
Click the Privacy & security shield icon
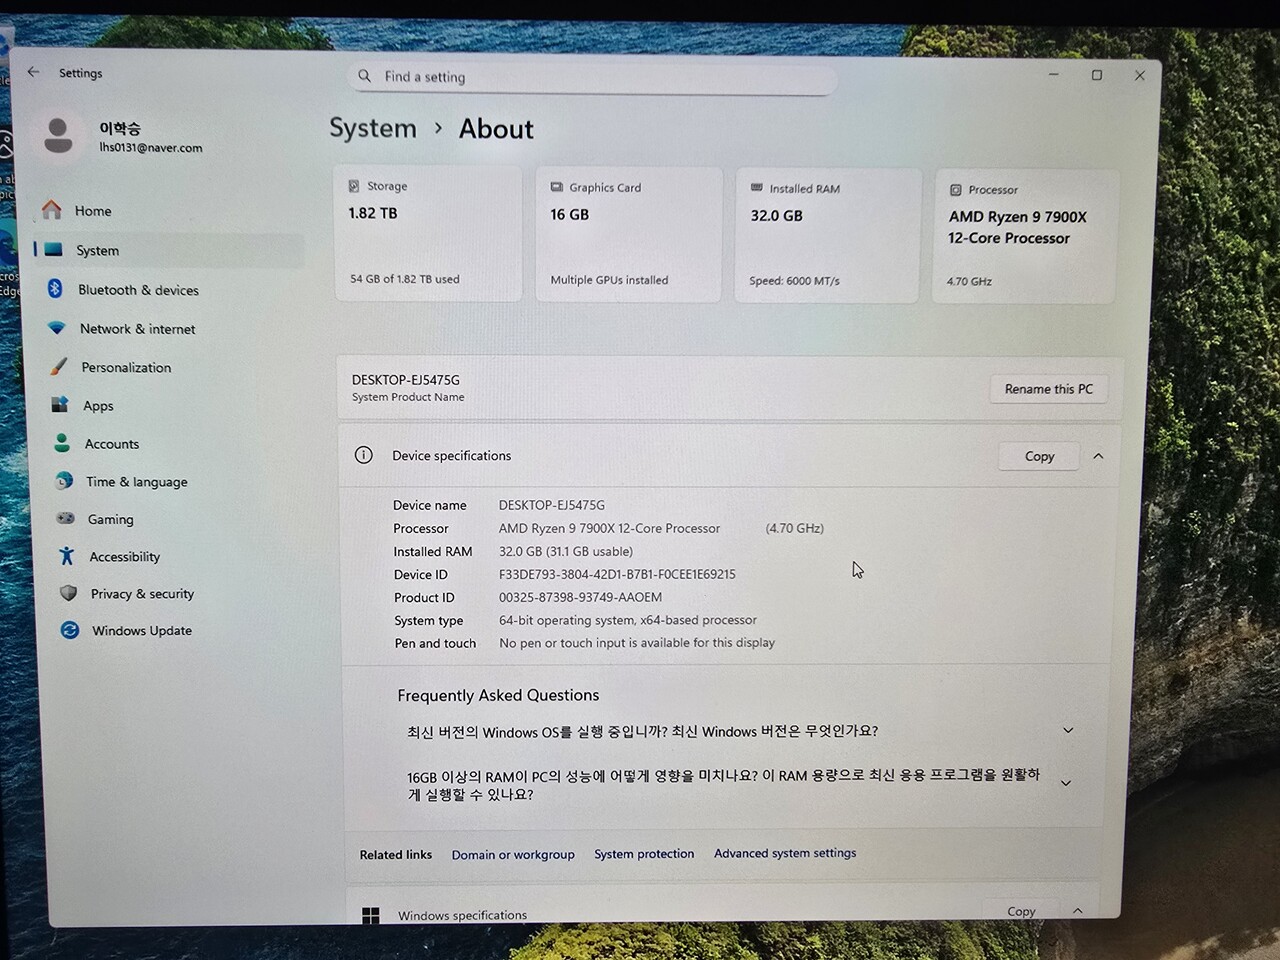point(68,593)
